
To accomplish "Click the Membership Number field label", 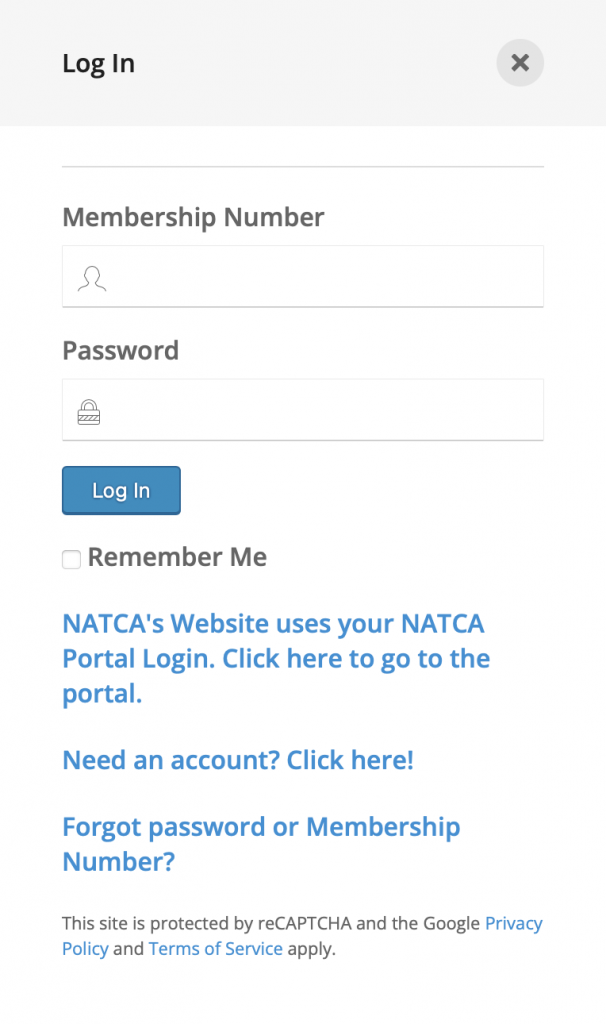I will pyautogui.click(x=193, y=217).
